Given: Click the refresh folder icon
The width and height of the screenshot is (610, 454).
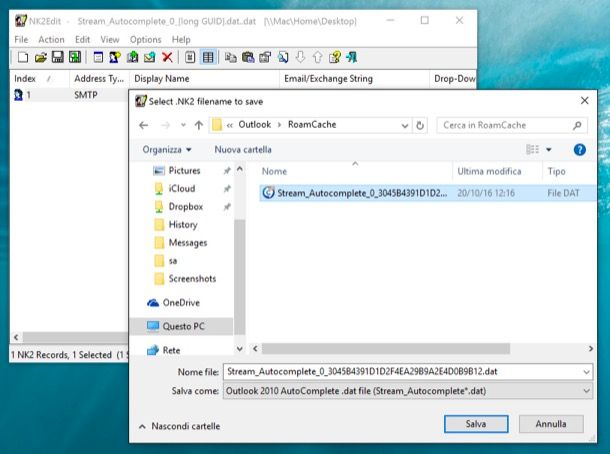Looking at the screenshot, I should coord(420,125).
